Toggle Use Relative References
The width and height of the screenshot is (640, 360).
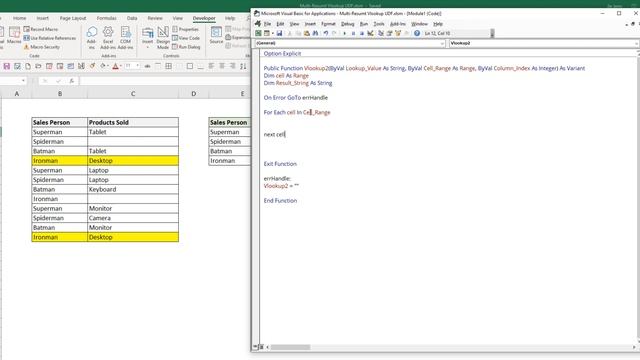50,38
